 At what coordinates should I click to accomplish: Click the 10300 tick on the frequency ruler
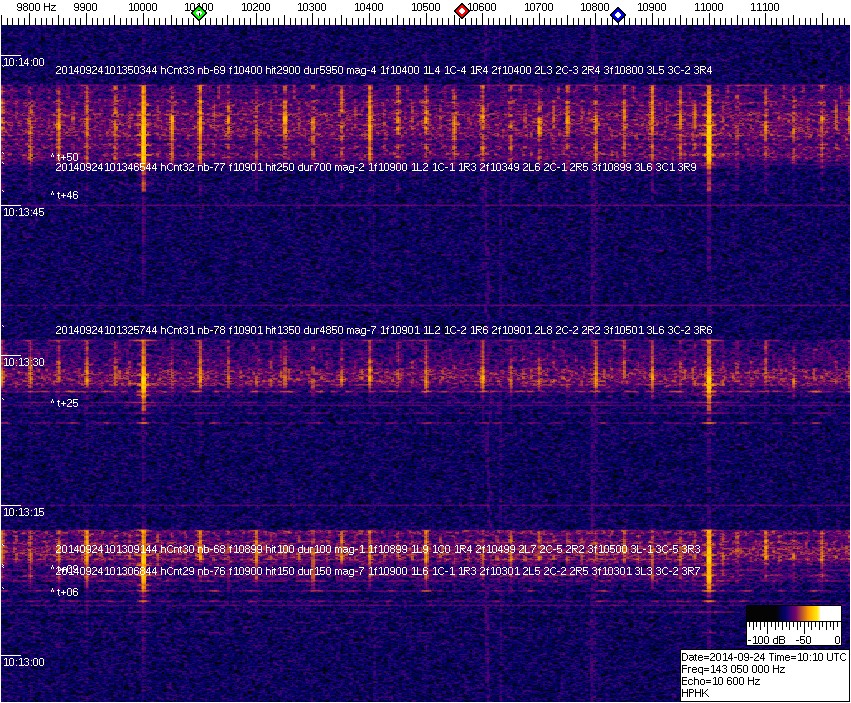coord(313,7)
